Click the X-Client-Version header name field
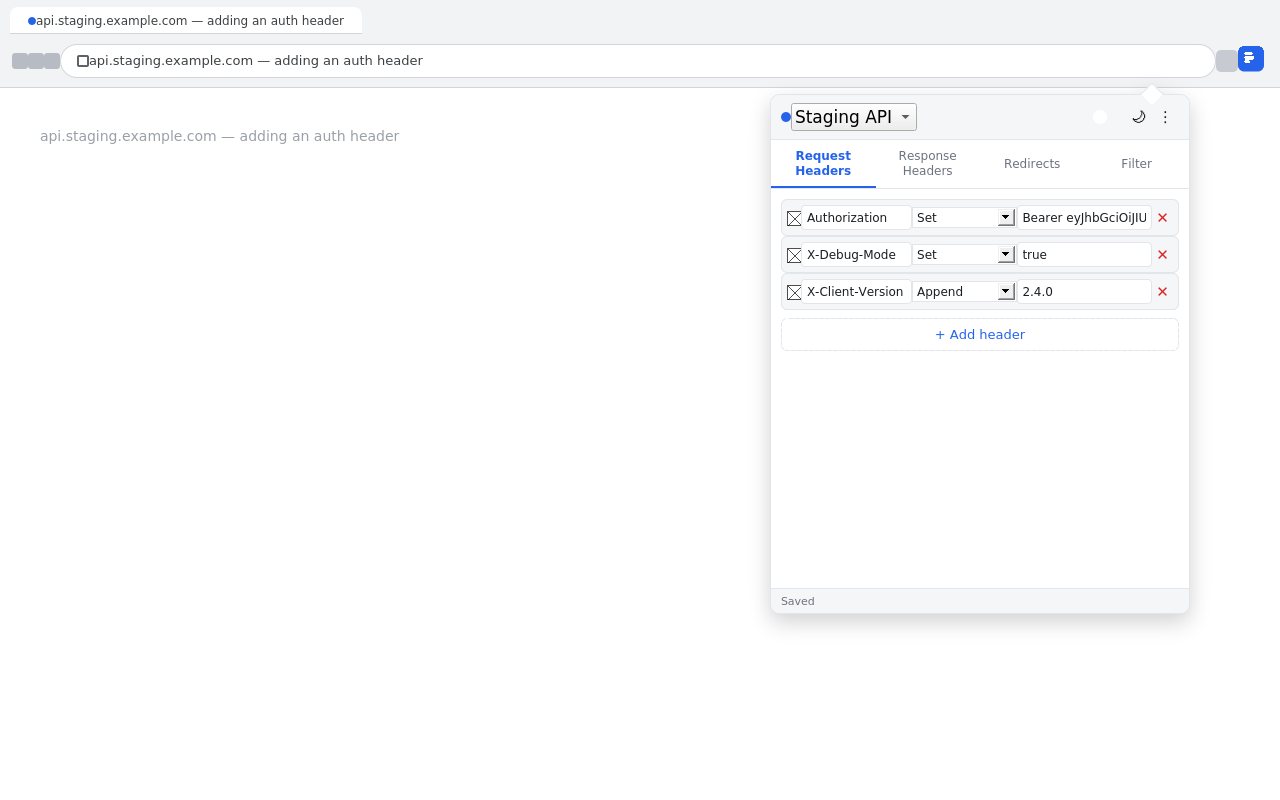1280x800 pixels. pos(856,292)
